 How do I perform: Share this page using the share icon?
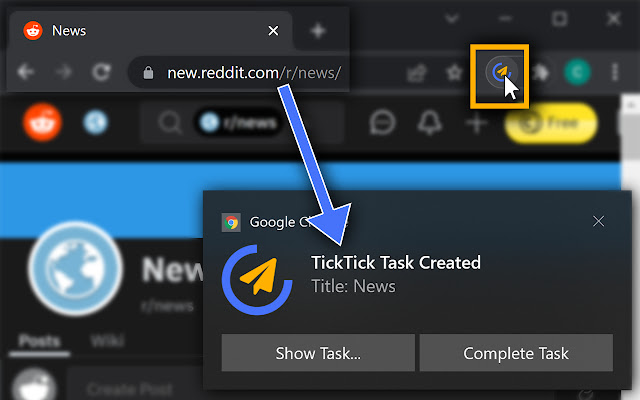[x=417, y=73]
